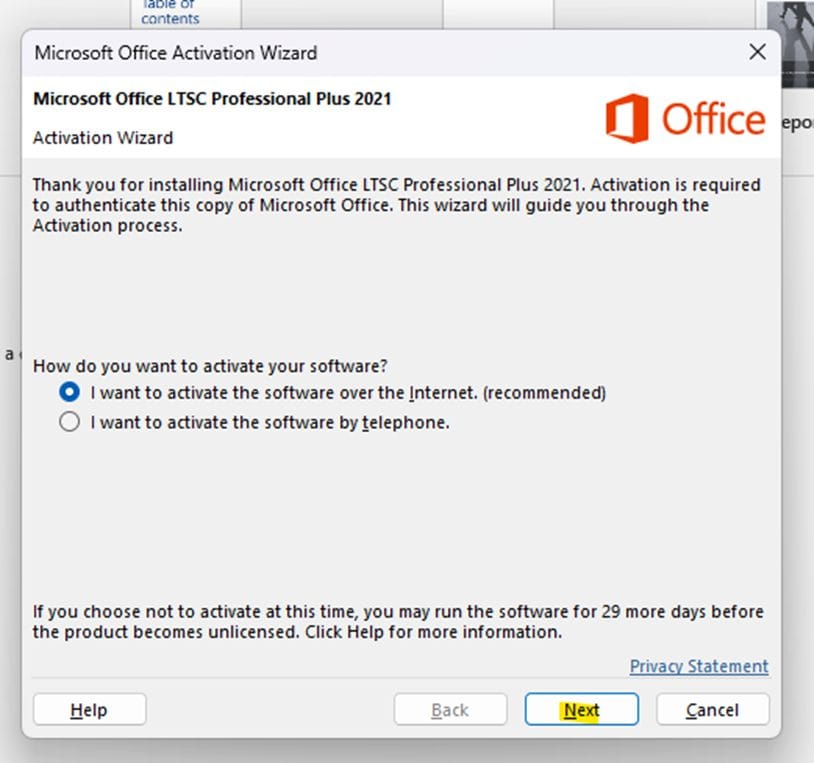Click the "Office" wordmark beside the logo
The image size is (814, 763).
712,120
